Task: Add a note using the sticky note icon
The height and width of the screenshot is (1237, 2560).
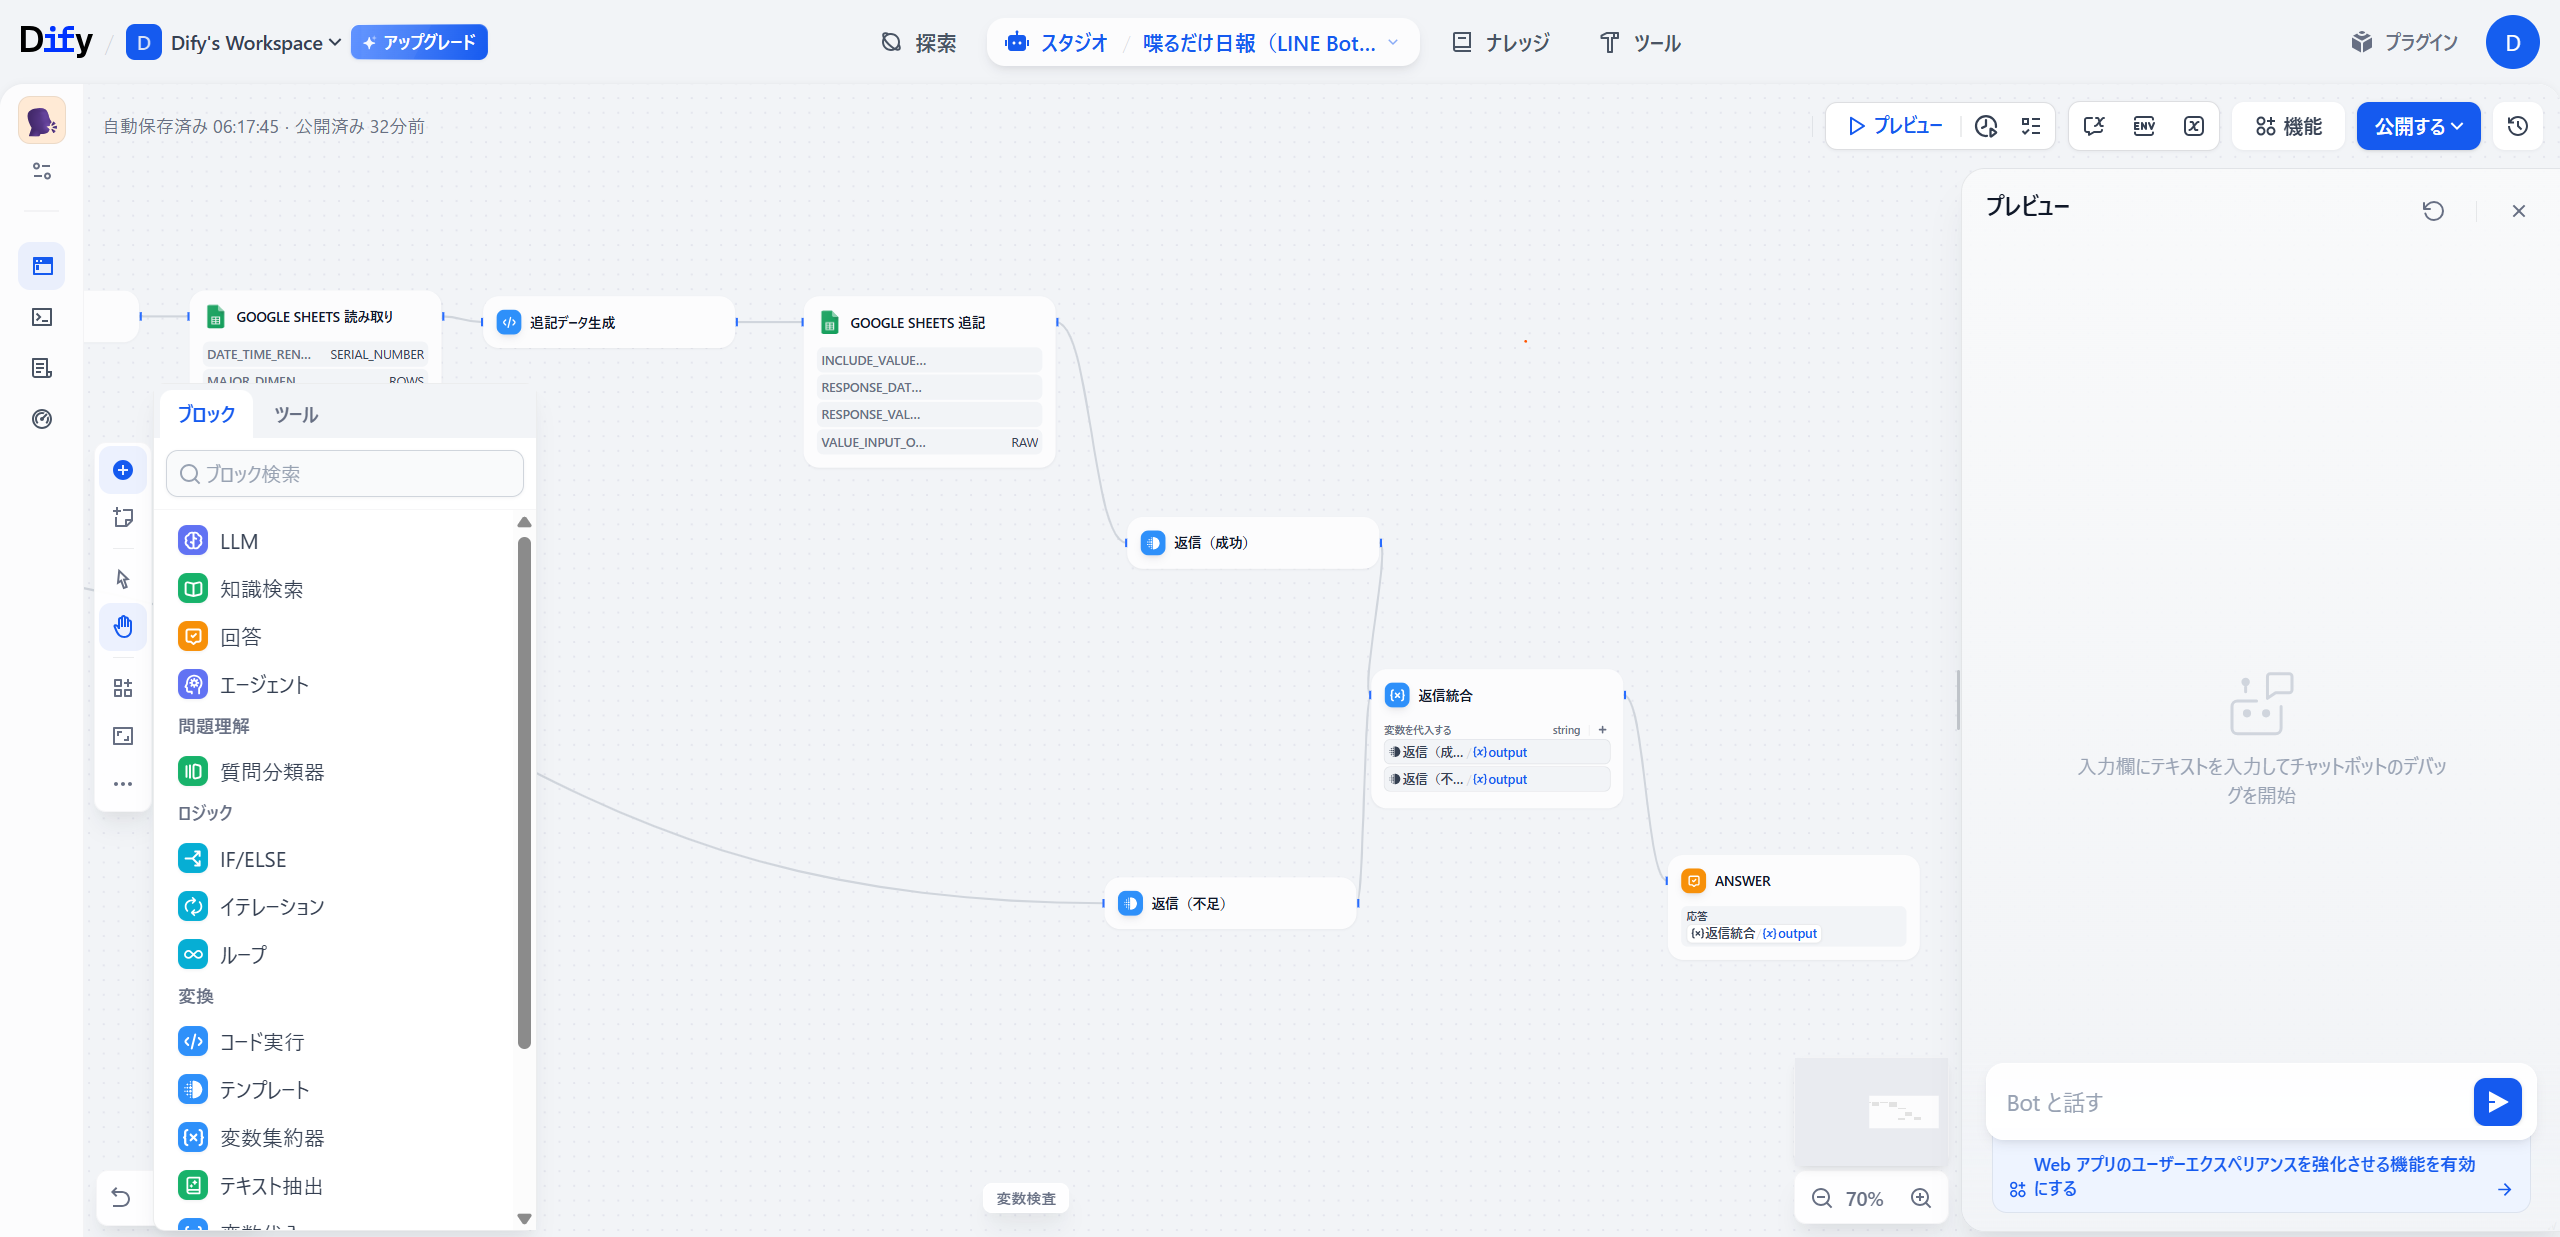Action: coord(123,518)
